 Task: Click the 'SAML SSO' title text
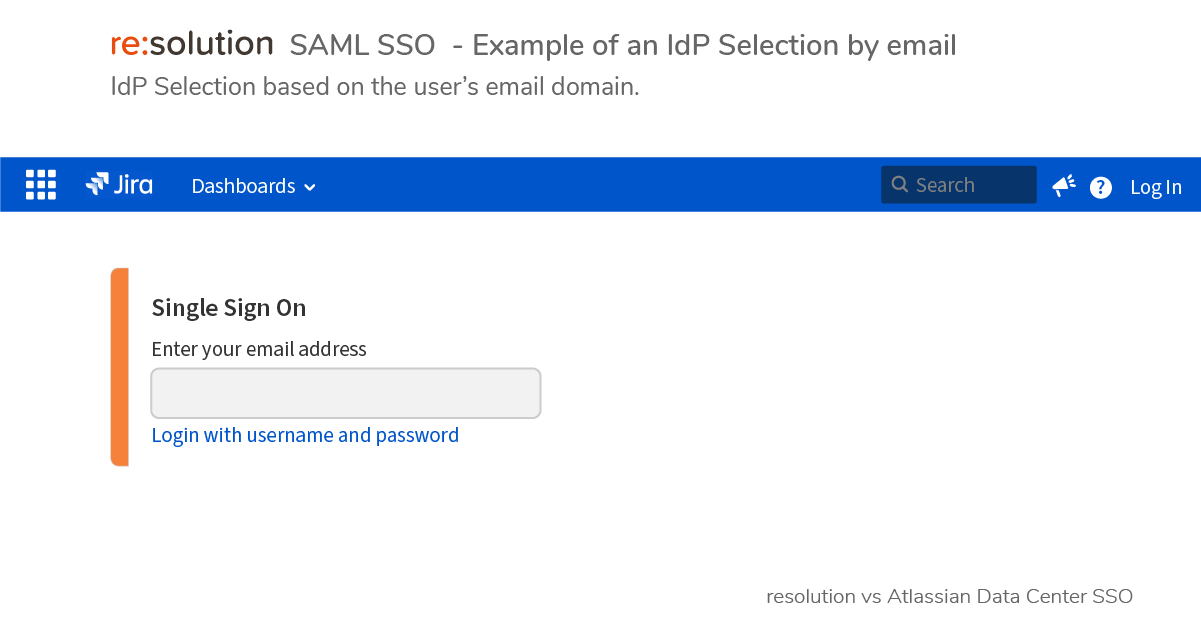[363, 45]
